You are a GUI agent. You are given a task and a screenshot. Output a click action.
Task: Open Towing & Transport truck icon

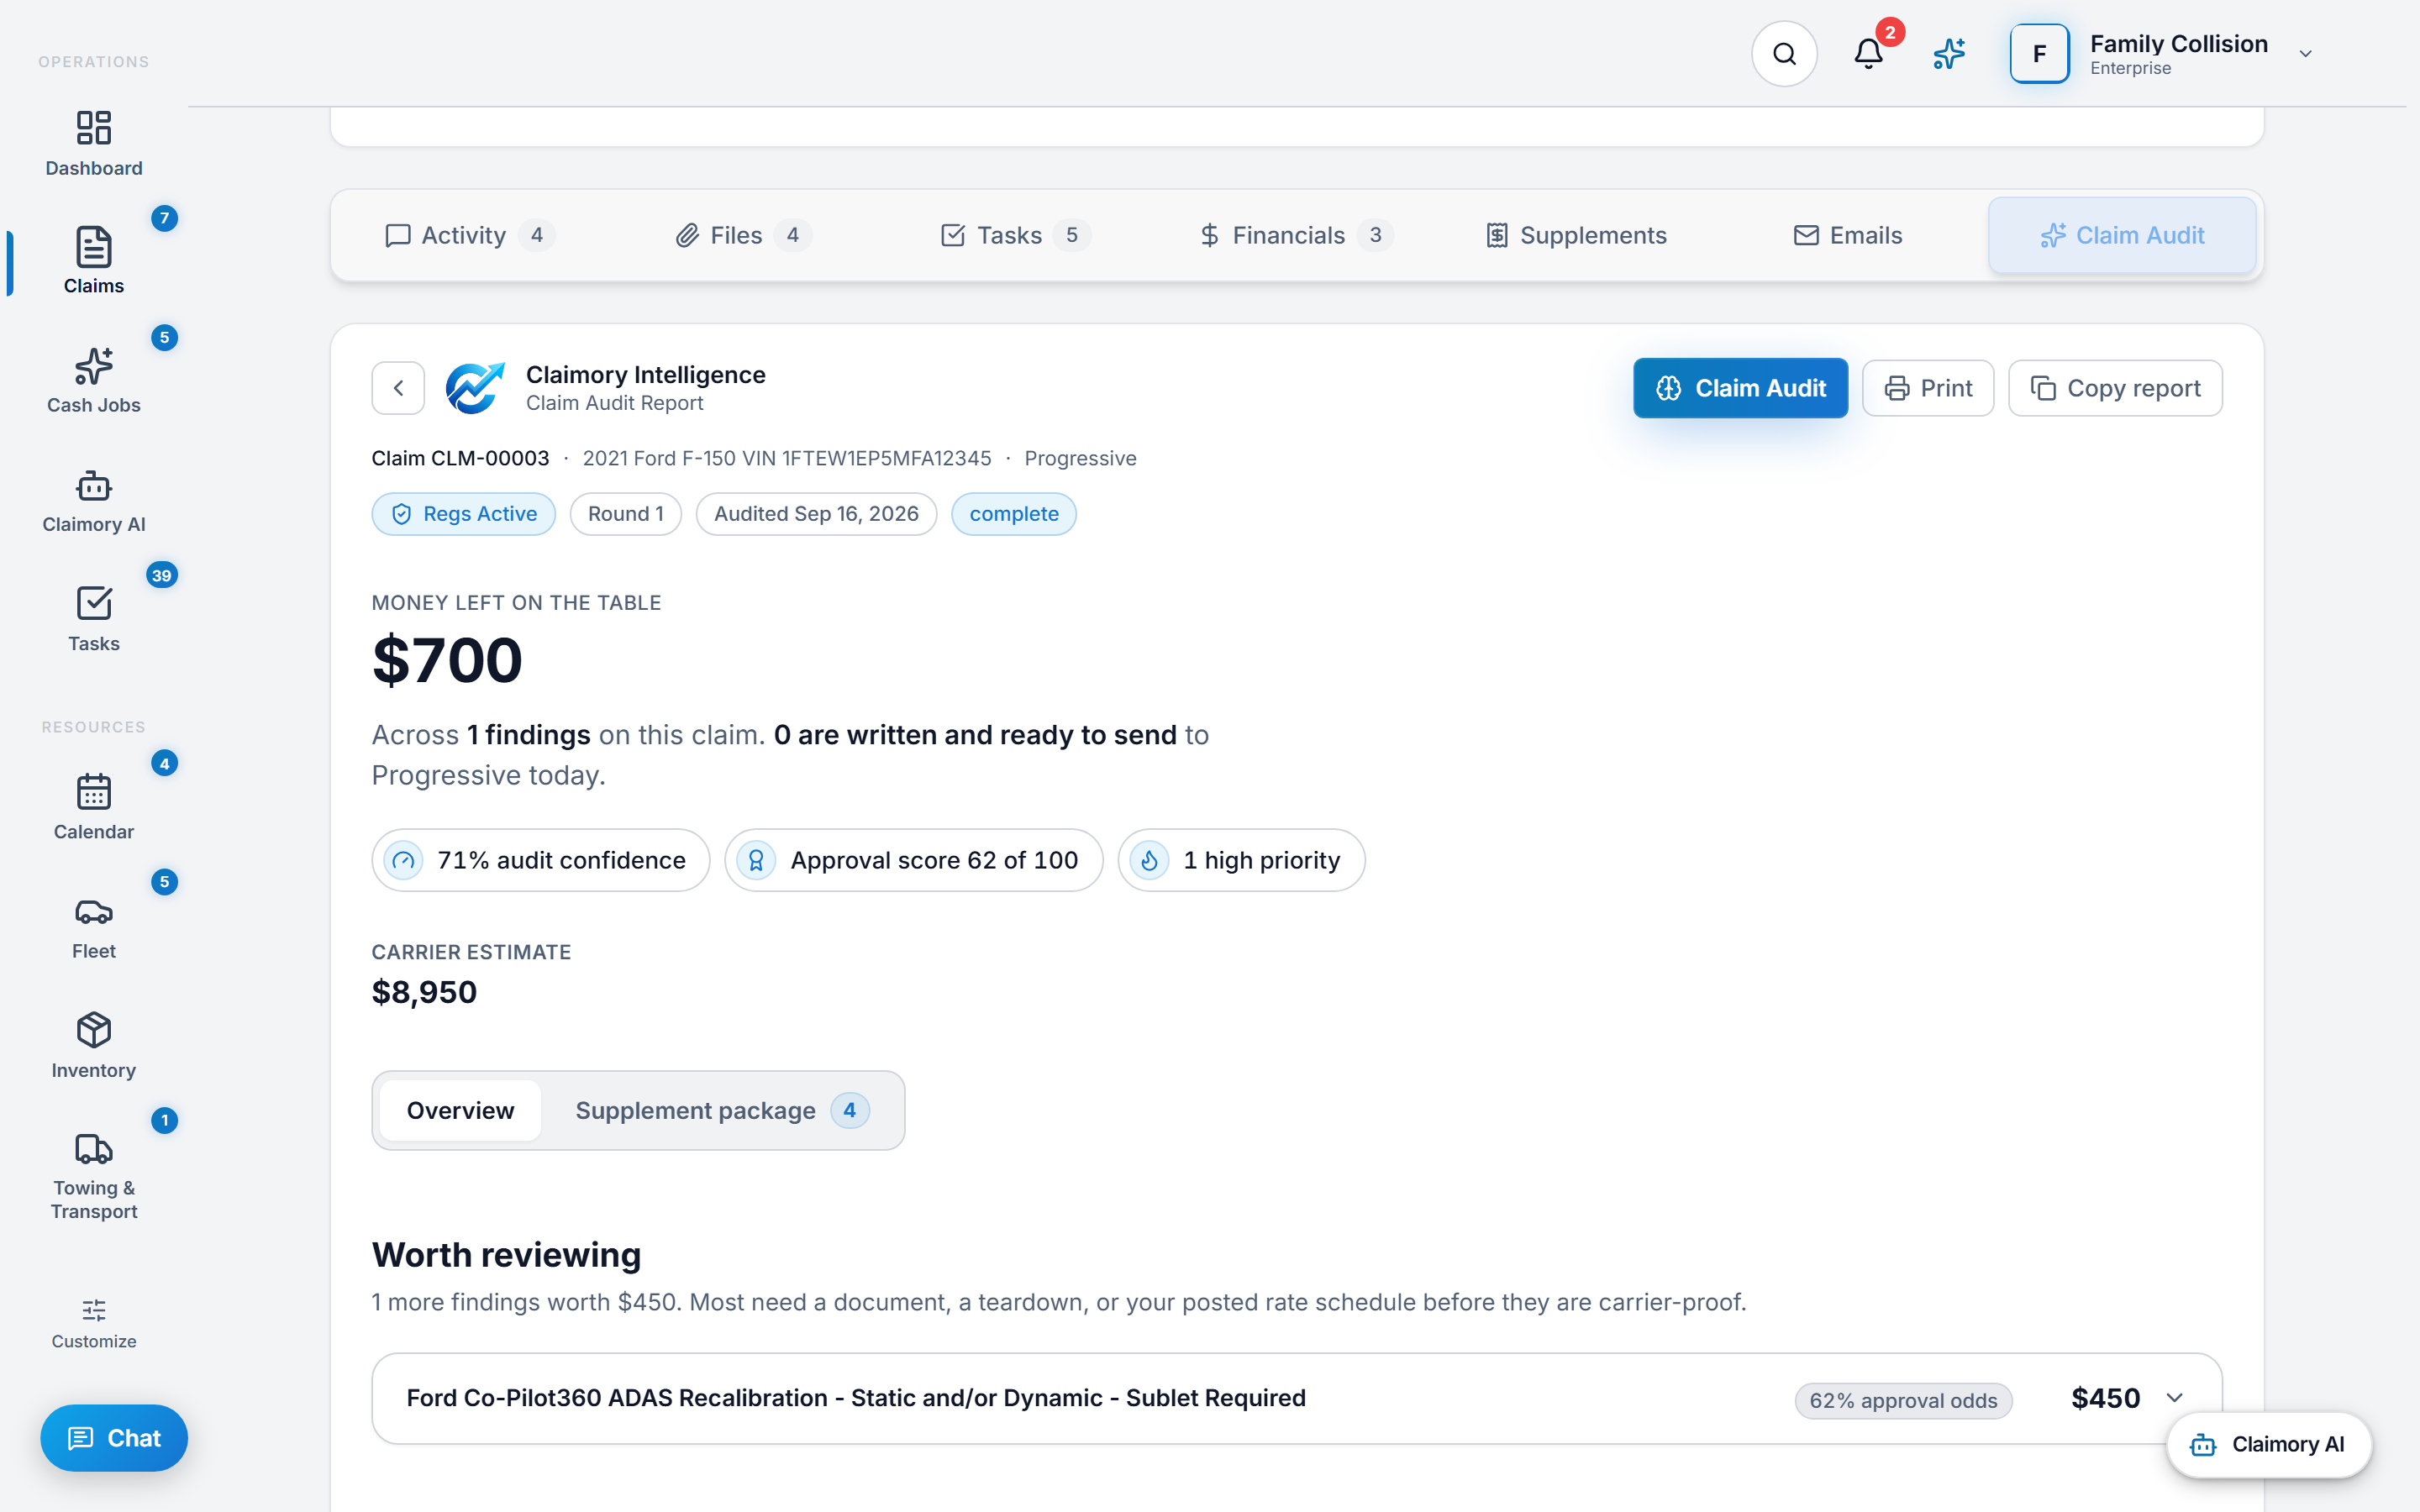point(94,1149)
